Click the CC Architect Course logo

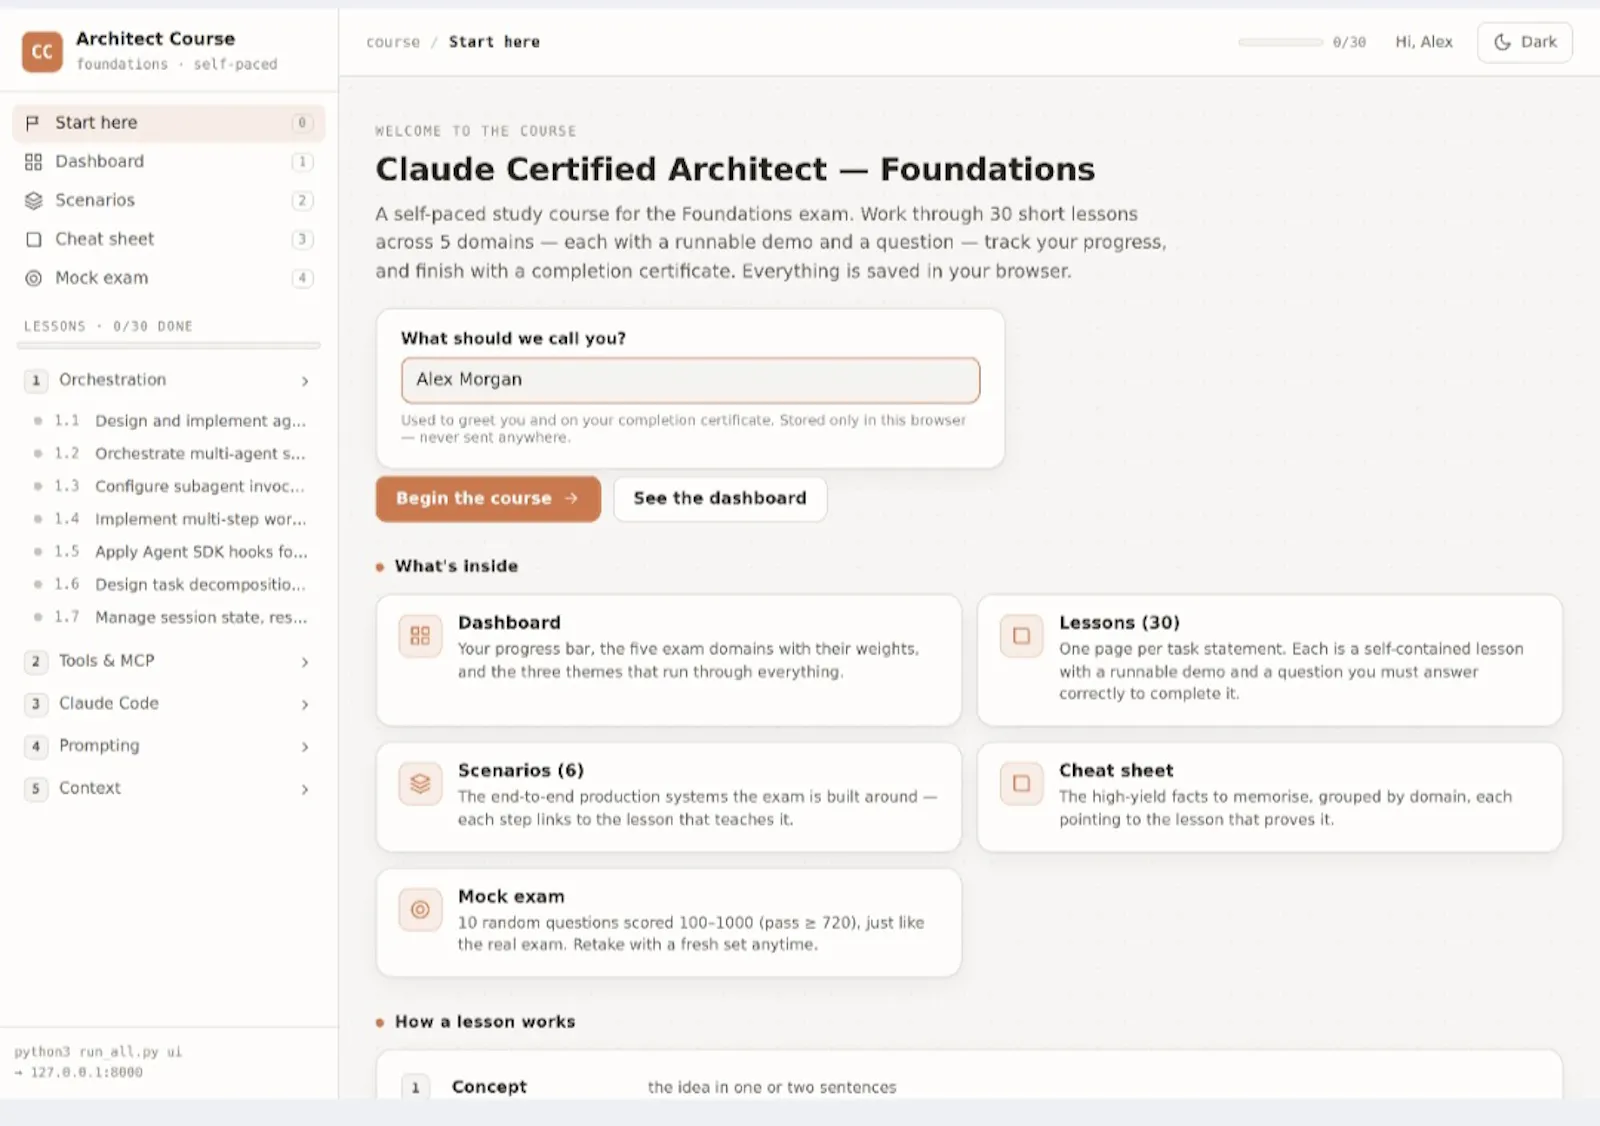pos(42,51)
